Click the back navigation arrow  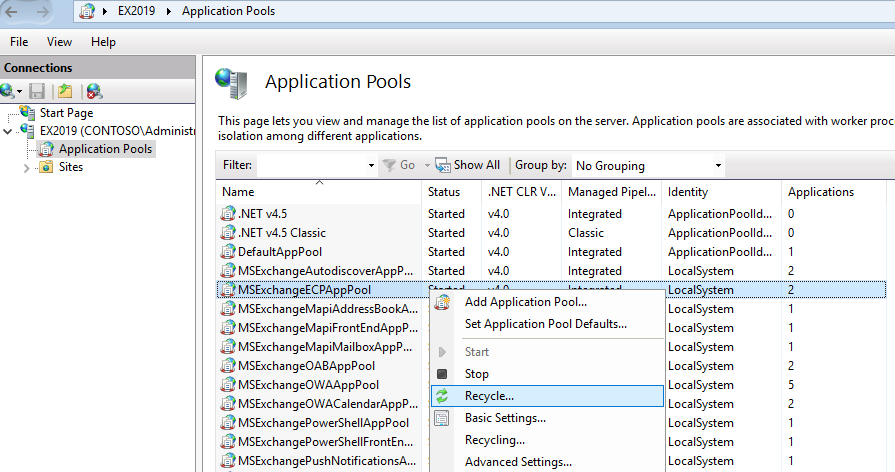click(x=11, y=11)
